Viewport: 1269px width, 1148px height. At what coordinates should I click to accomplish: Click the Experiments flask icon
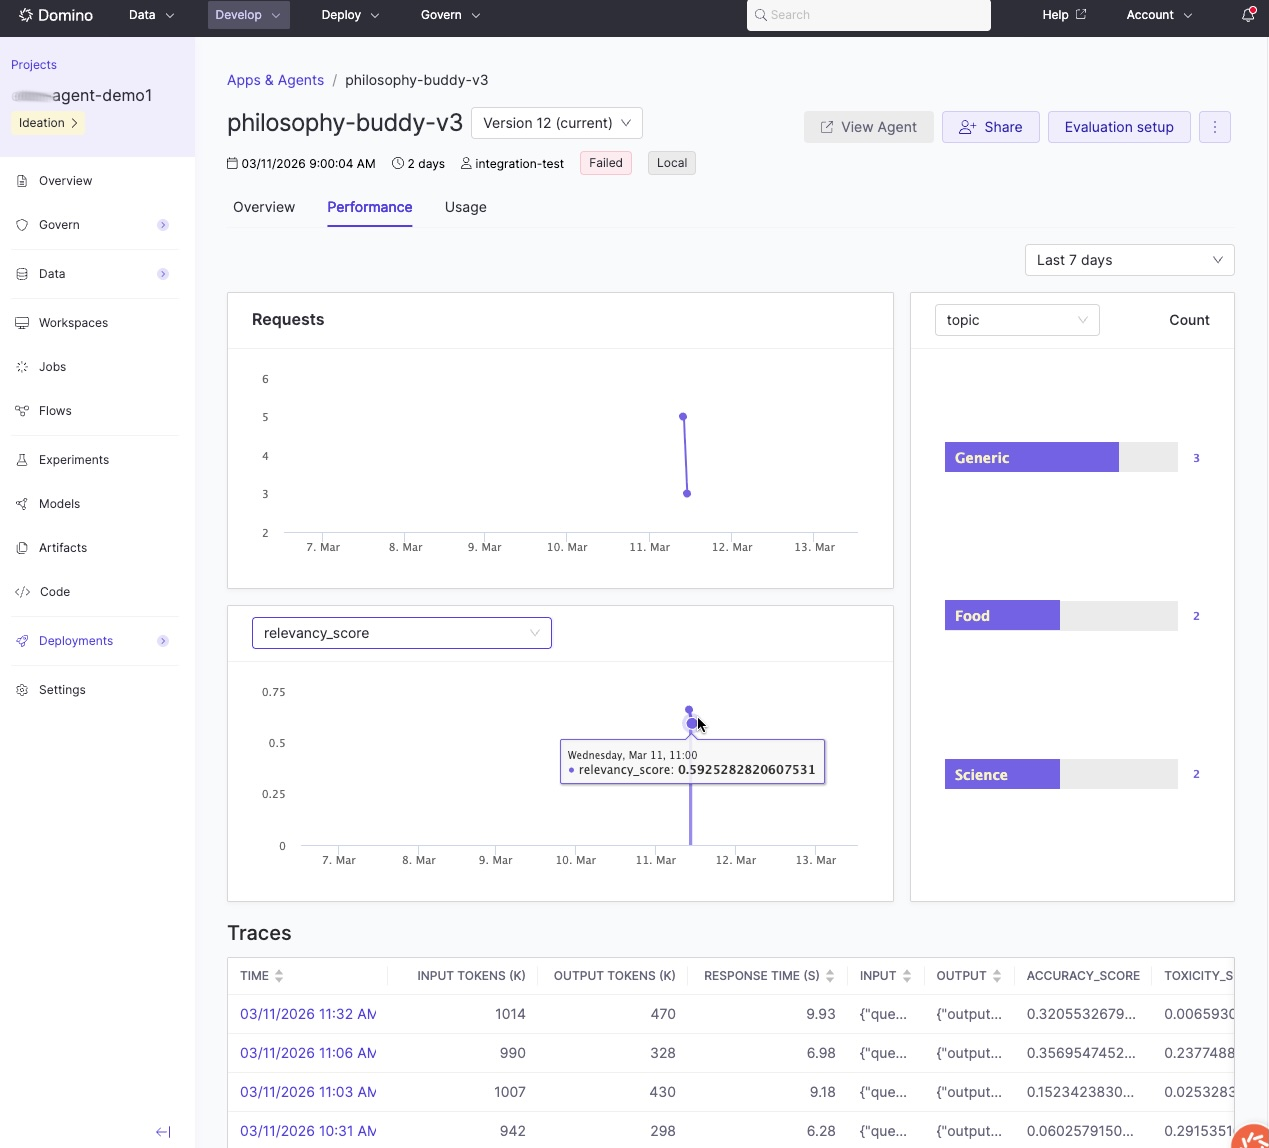pyautogui.click(x=22, y=460)
